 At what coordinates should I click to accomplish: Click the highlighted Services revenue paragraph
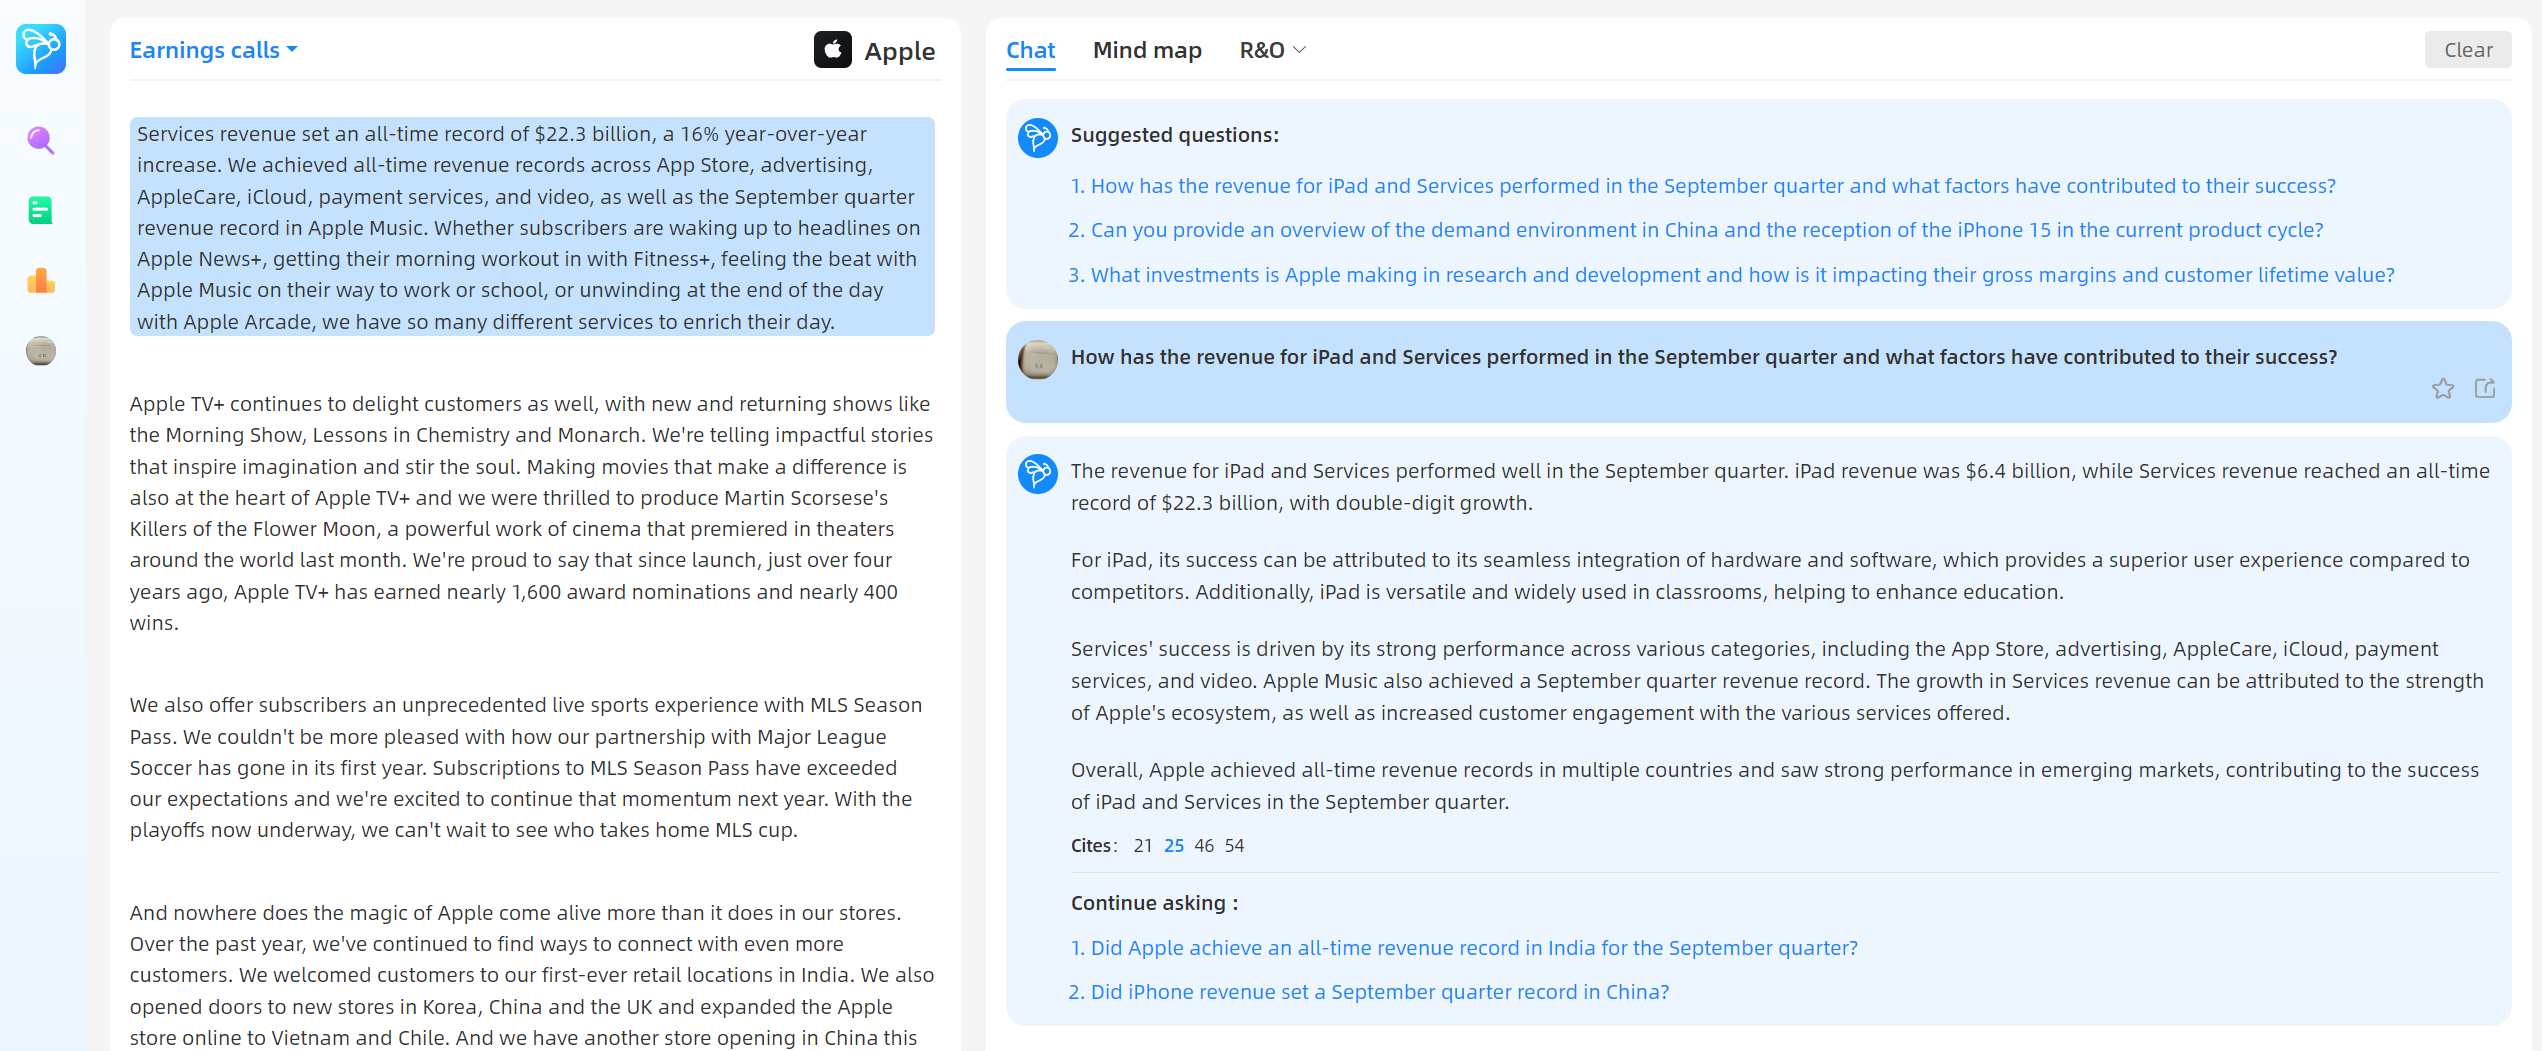tap(532, 227)
